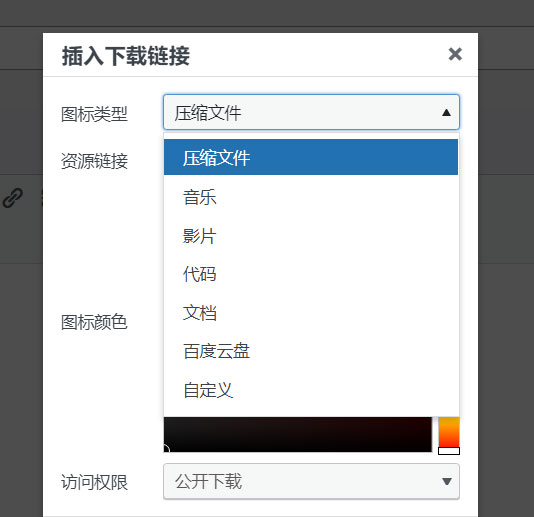Click inside the dark color saturation area
This screenshot has width=534, height=517.
pos(298,434)
